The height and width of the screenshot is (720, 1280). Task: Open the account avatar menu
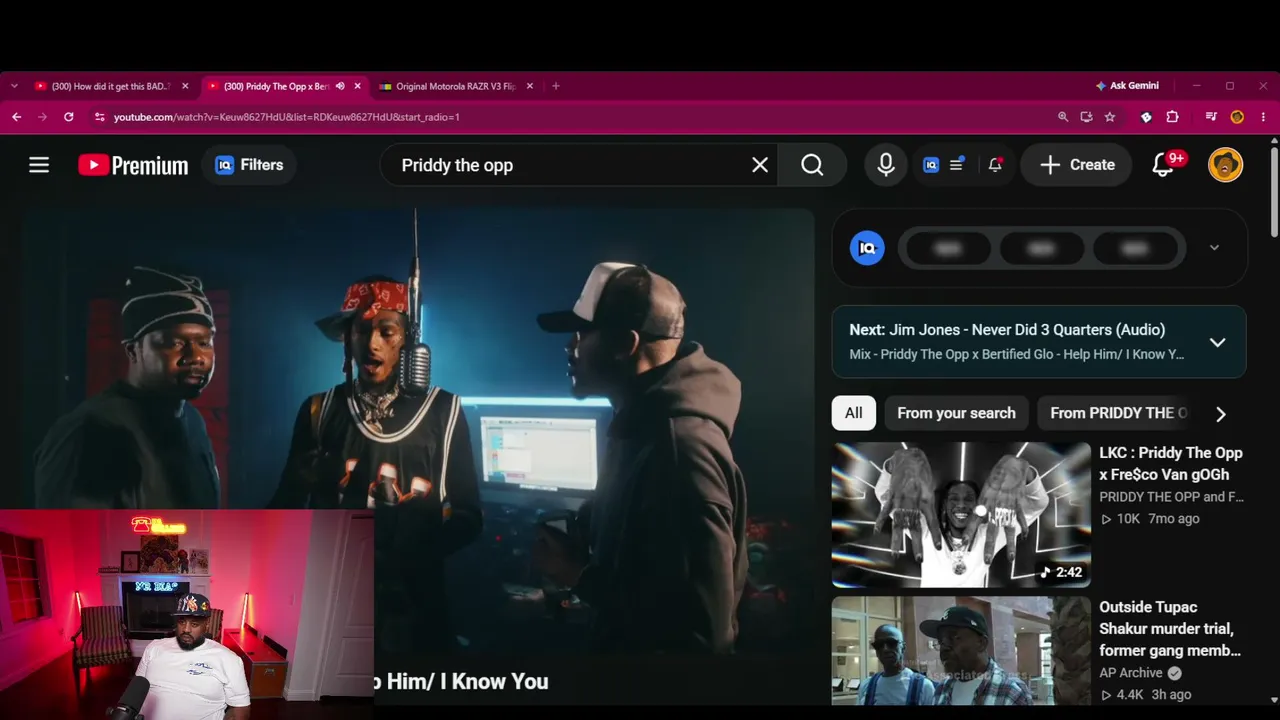1225,165
